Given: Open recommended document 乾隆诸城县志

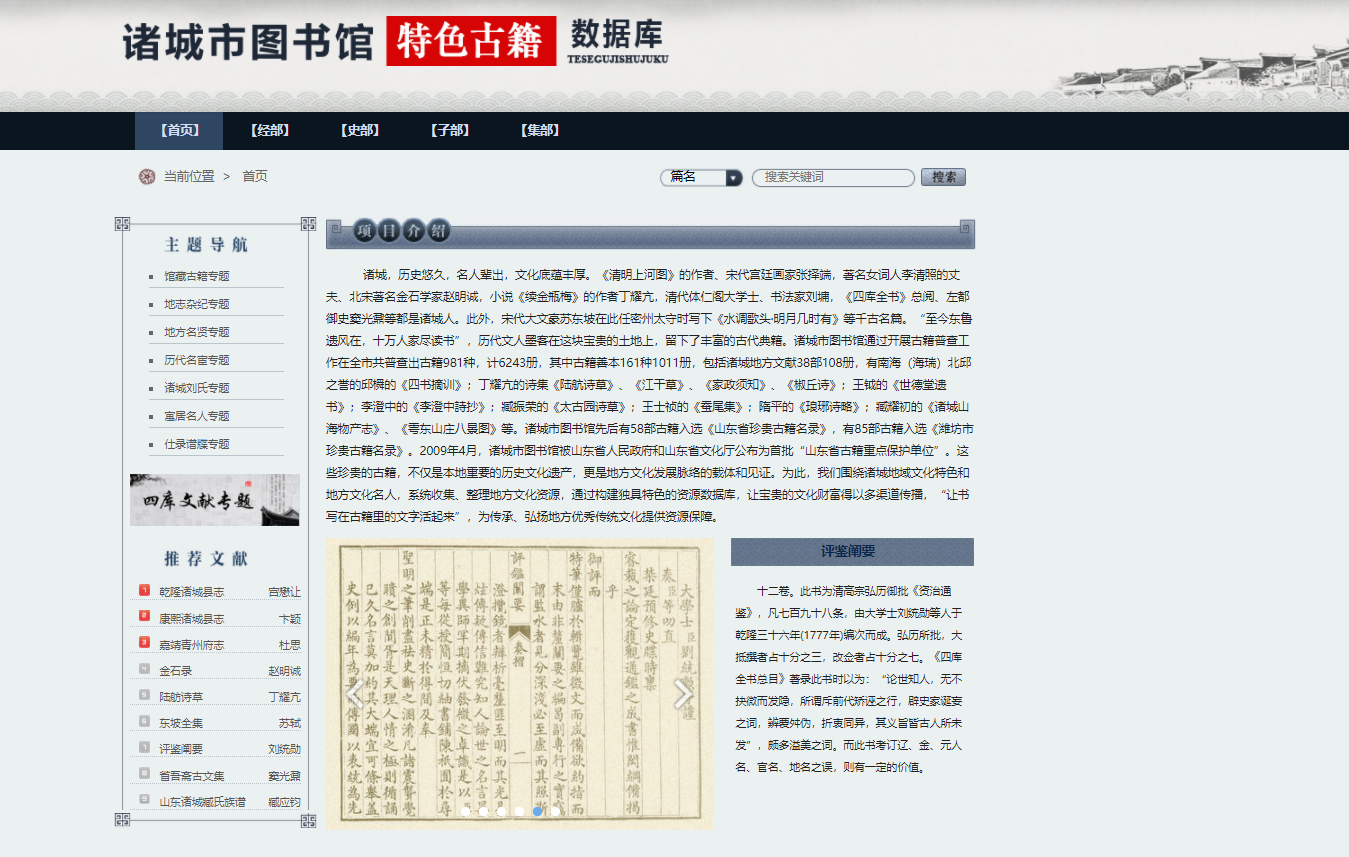Looking at the screenshot, I should [x=192, y=592].
